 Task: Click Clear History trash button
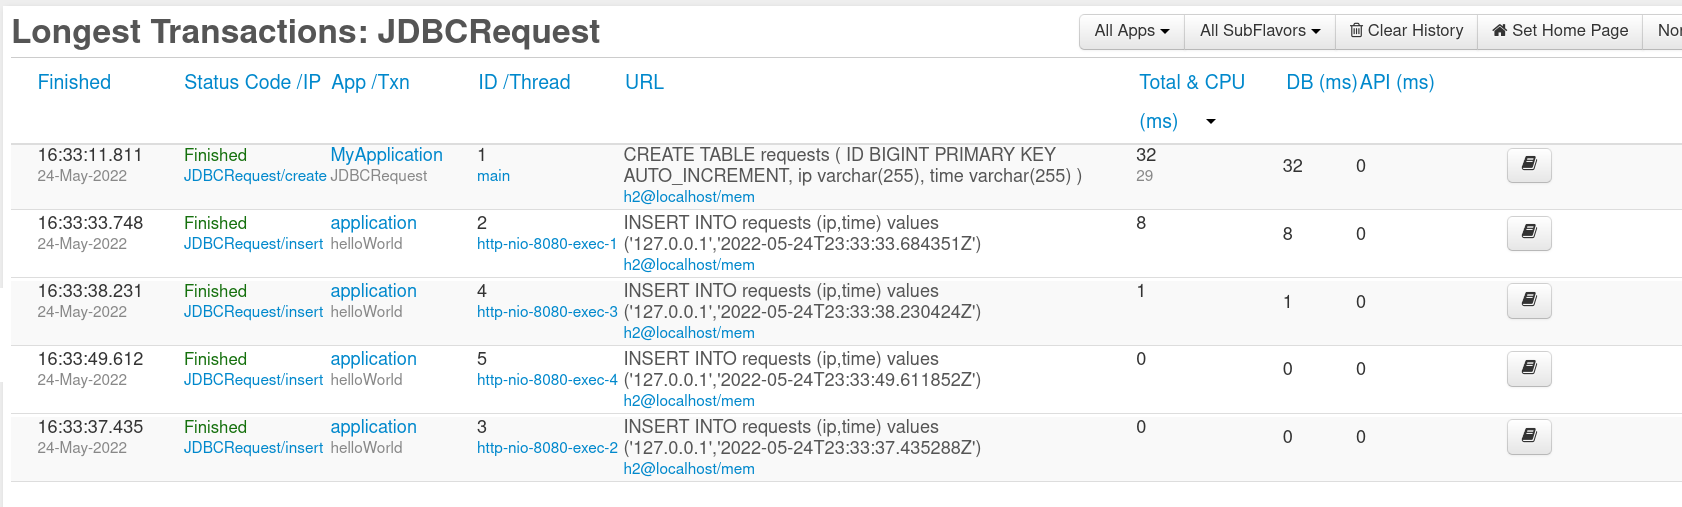click(1406, 31)
